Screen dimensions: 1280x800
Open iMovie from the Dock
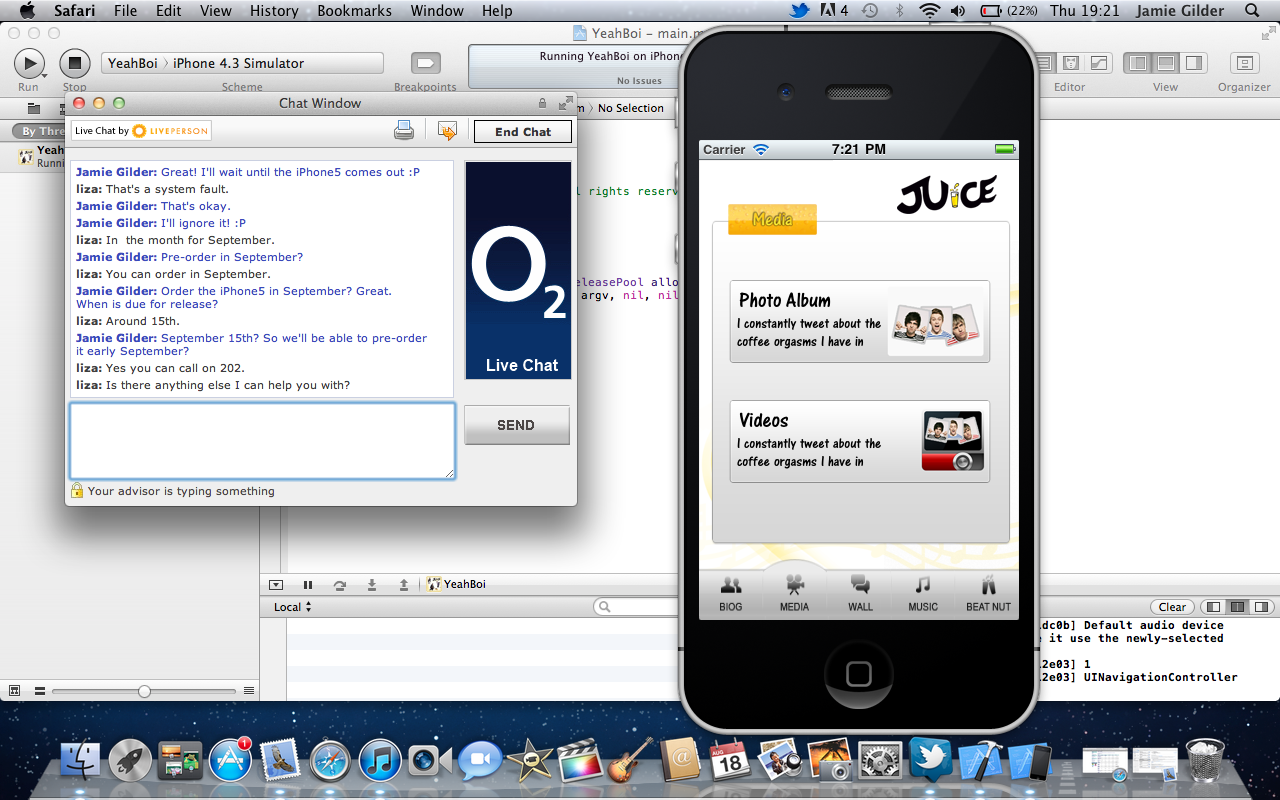(x=530, y=762)
